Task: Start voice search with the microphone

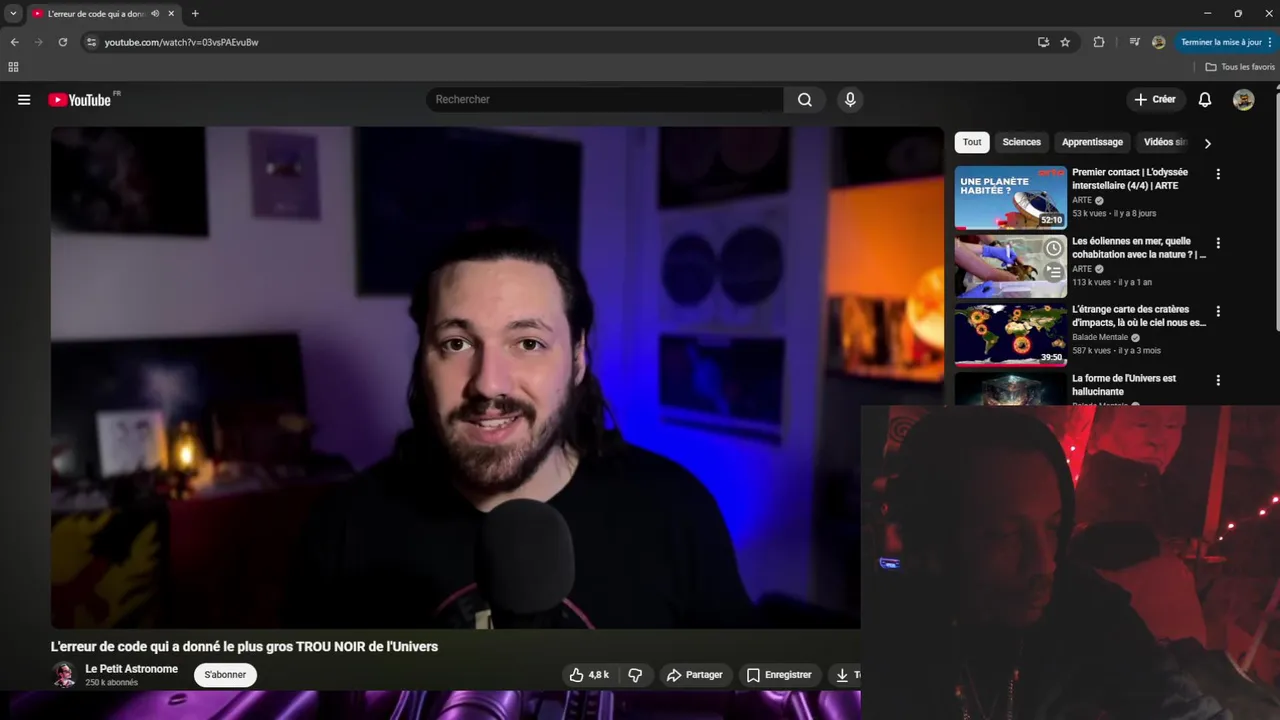Action: [x=850, y=100]
